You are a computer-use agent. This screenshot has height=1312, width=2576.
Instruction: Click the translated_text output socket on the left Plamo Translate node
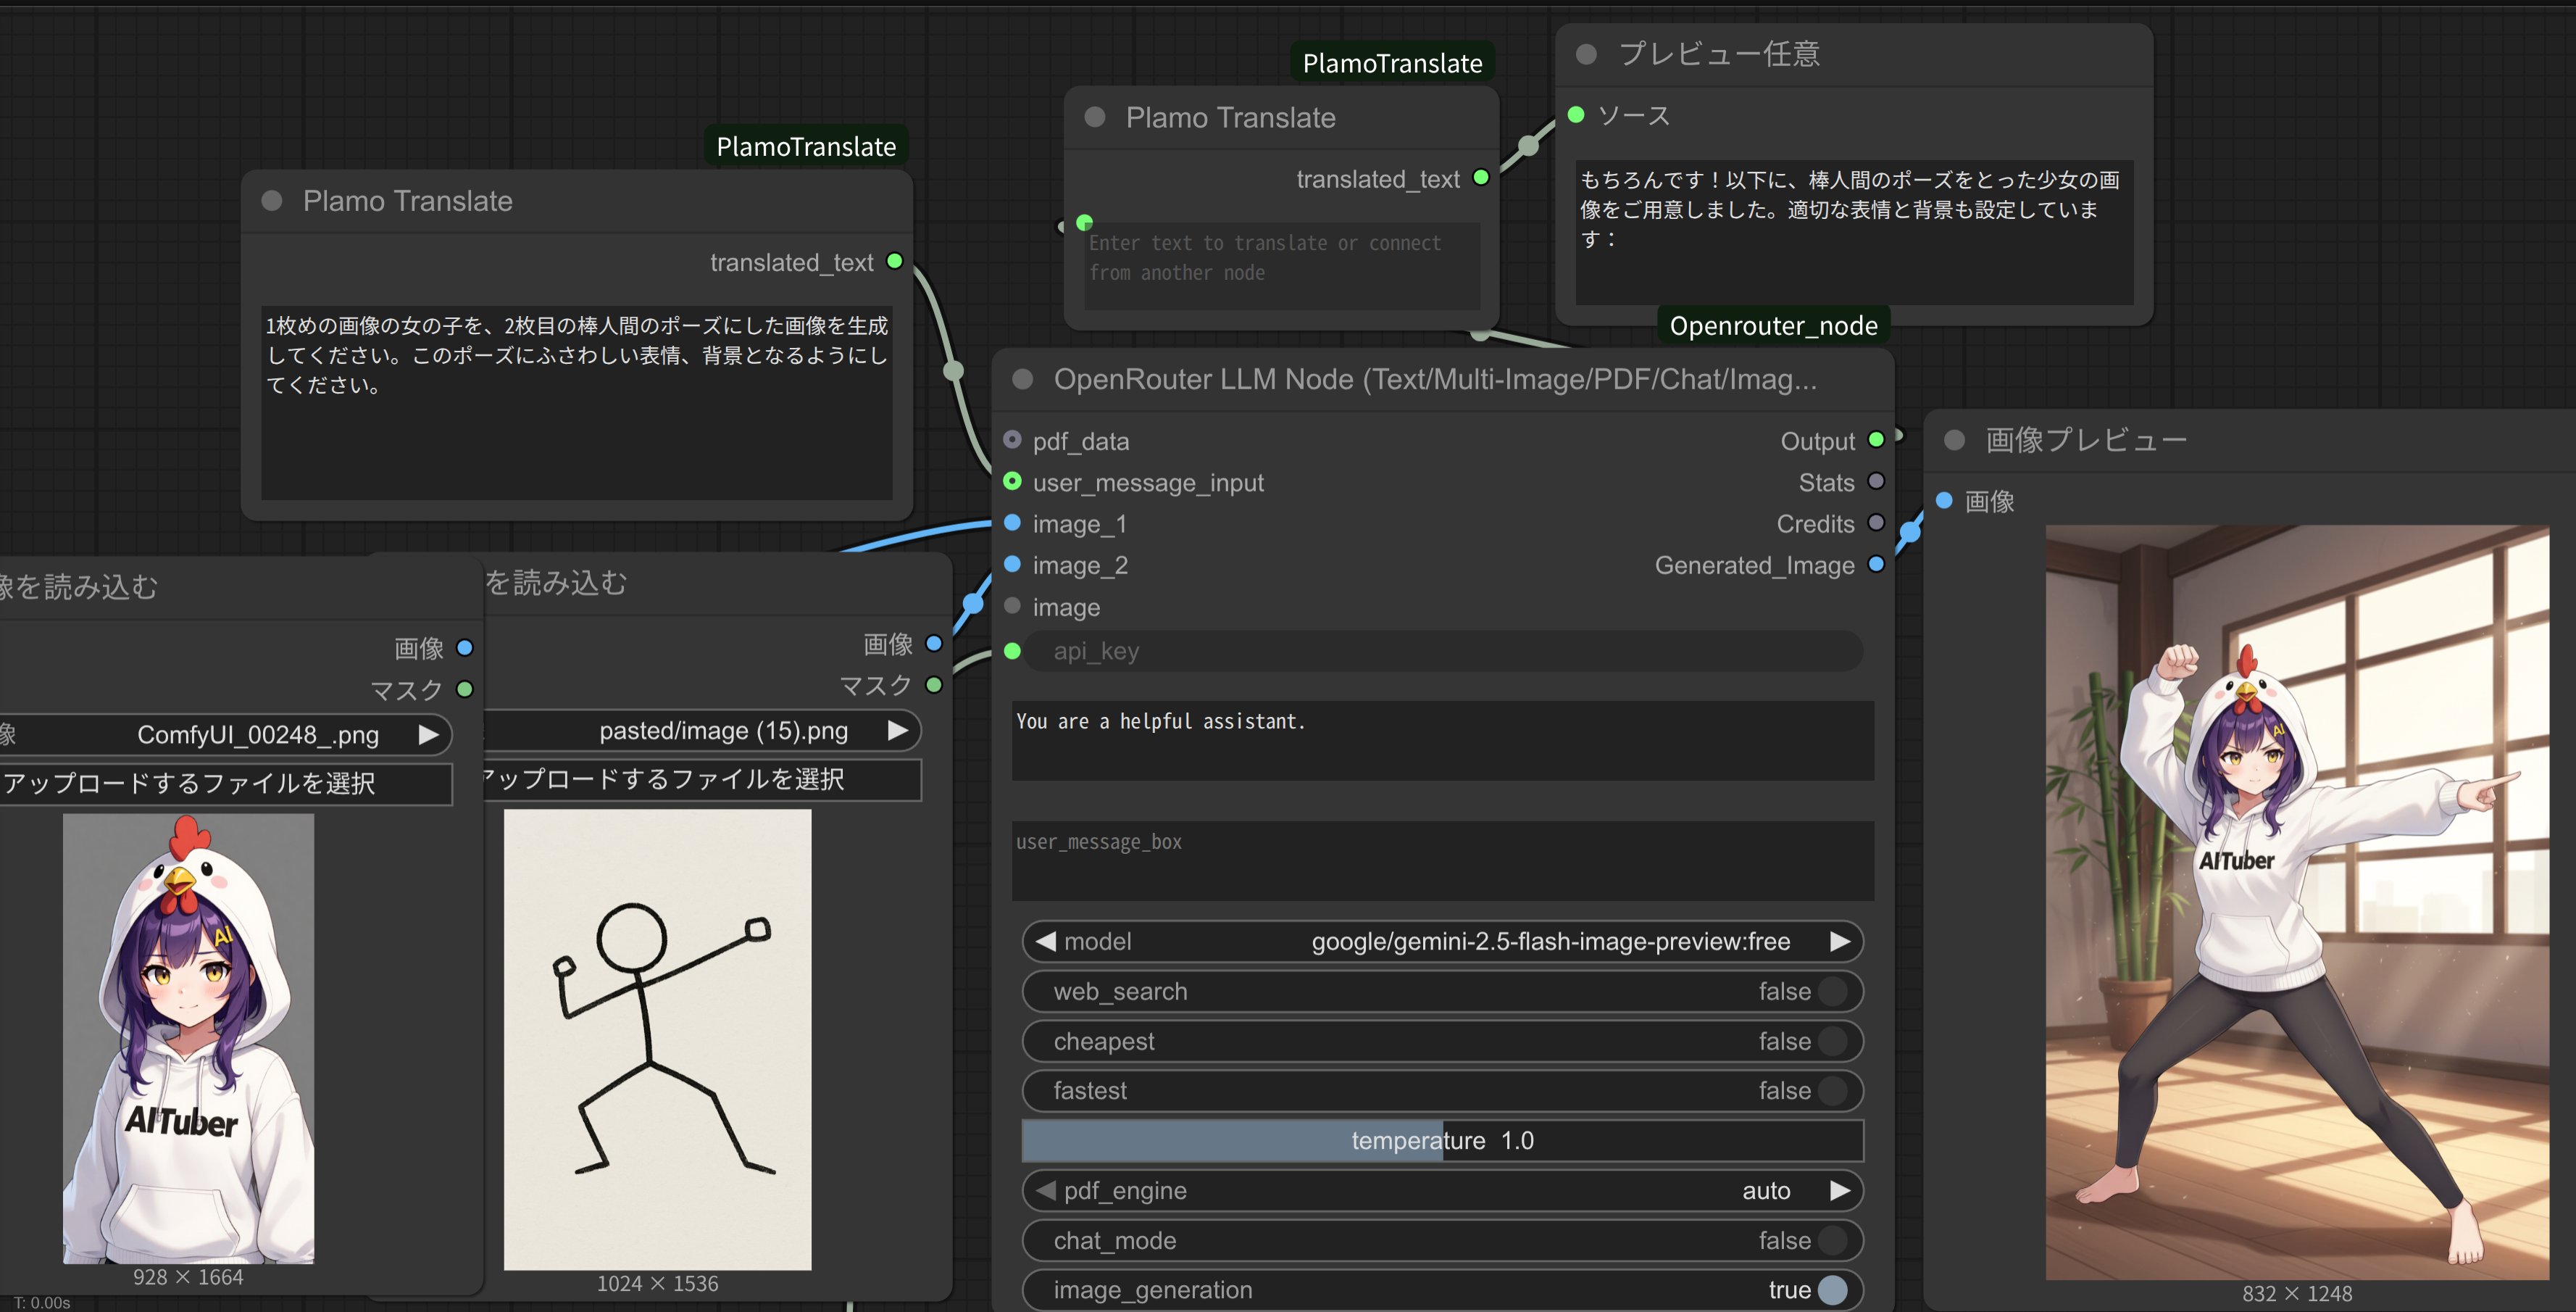pyautogui.click(x=895, y=261)
